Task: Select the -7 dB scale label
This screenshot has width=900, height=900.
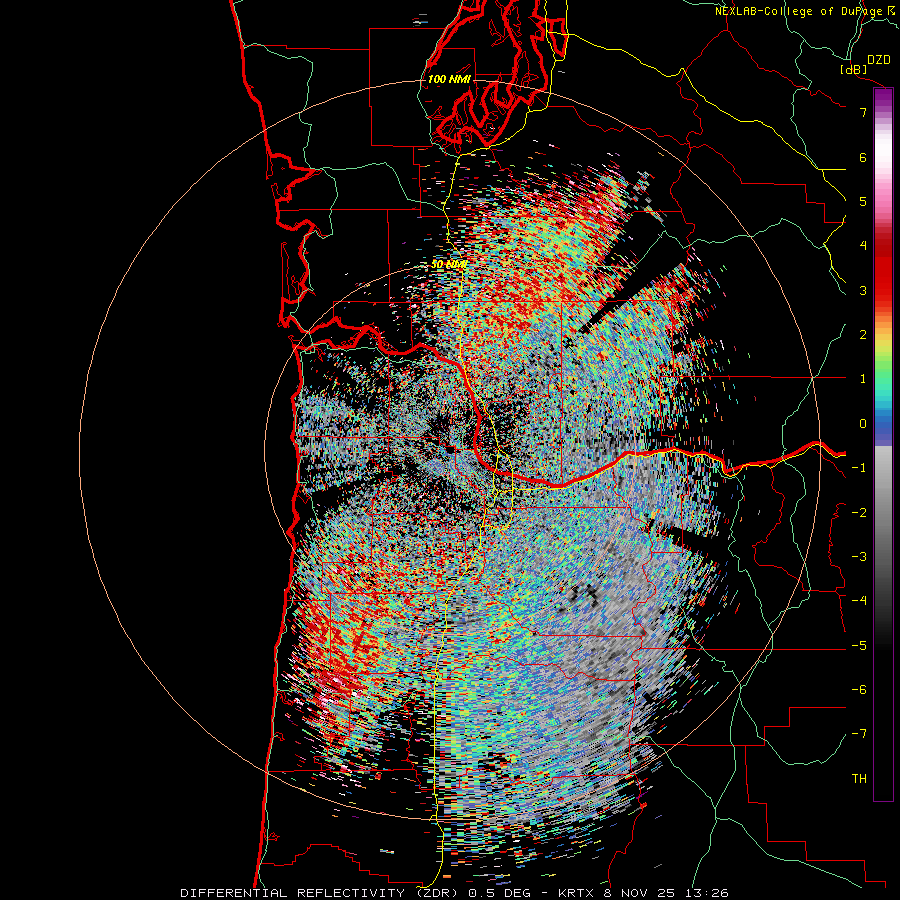Action: pyautogui.click(x=859, y=734)
